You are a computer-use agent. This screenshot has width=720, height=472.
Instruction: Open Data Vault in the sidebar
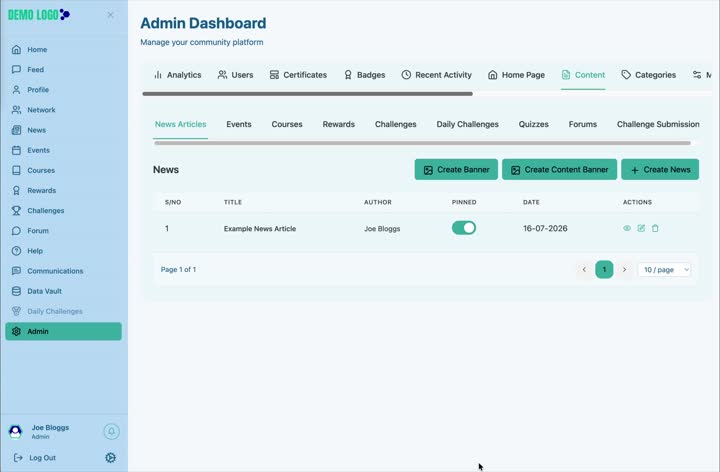63,291
